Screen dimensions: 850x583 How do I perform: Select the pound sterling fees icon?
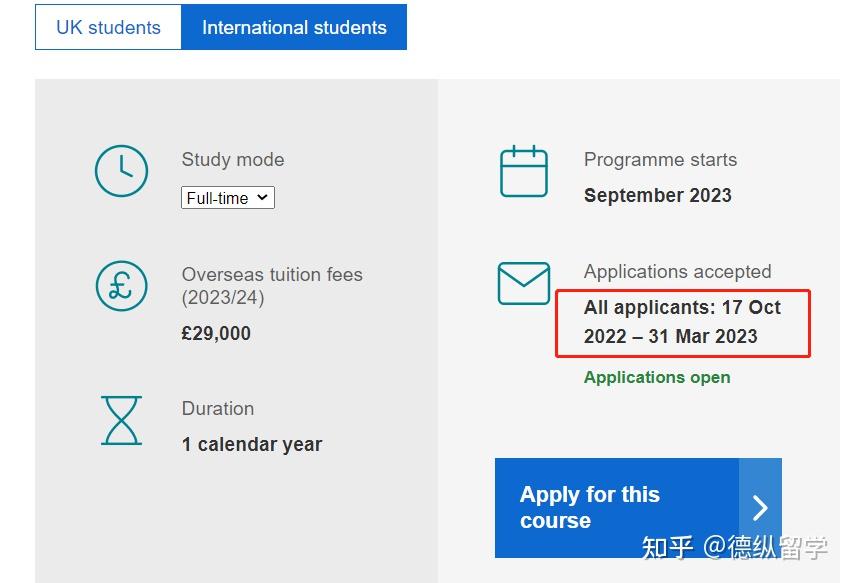(121, 286)
